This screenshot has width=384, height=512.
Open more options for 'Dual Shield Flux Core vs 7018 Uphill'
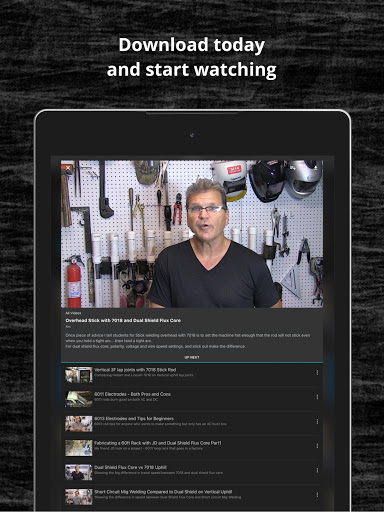click(x=317, y=470)
